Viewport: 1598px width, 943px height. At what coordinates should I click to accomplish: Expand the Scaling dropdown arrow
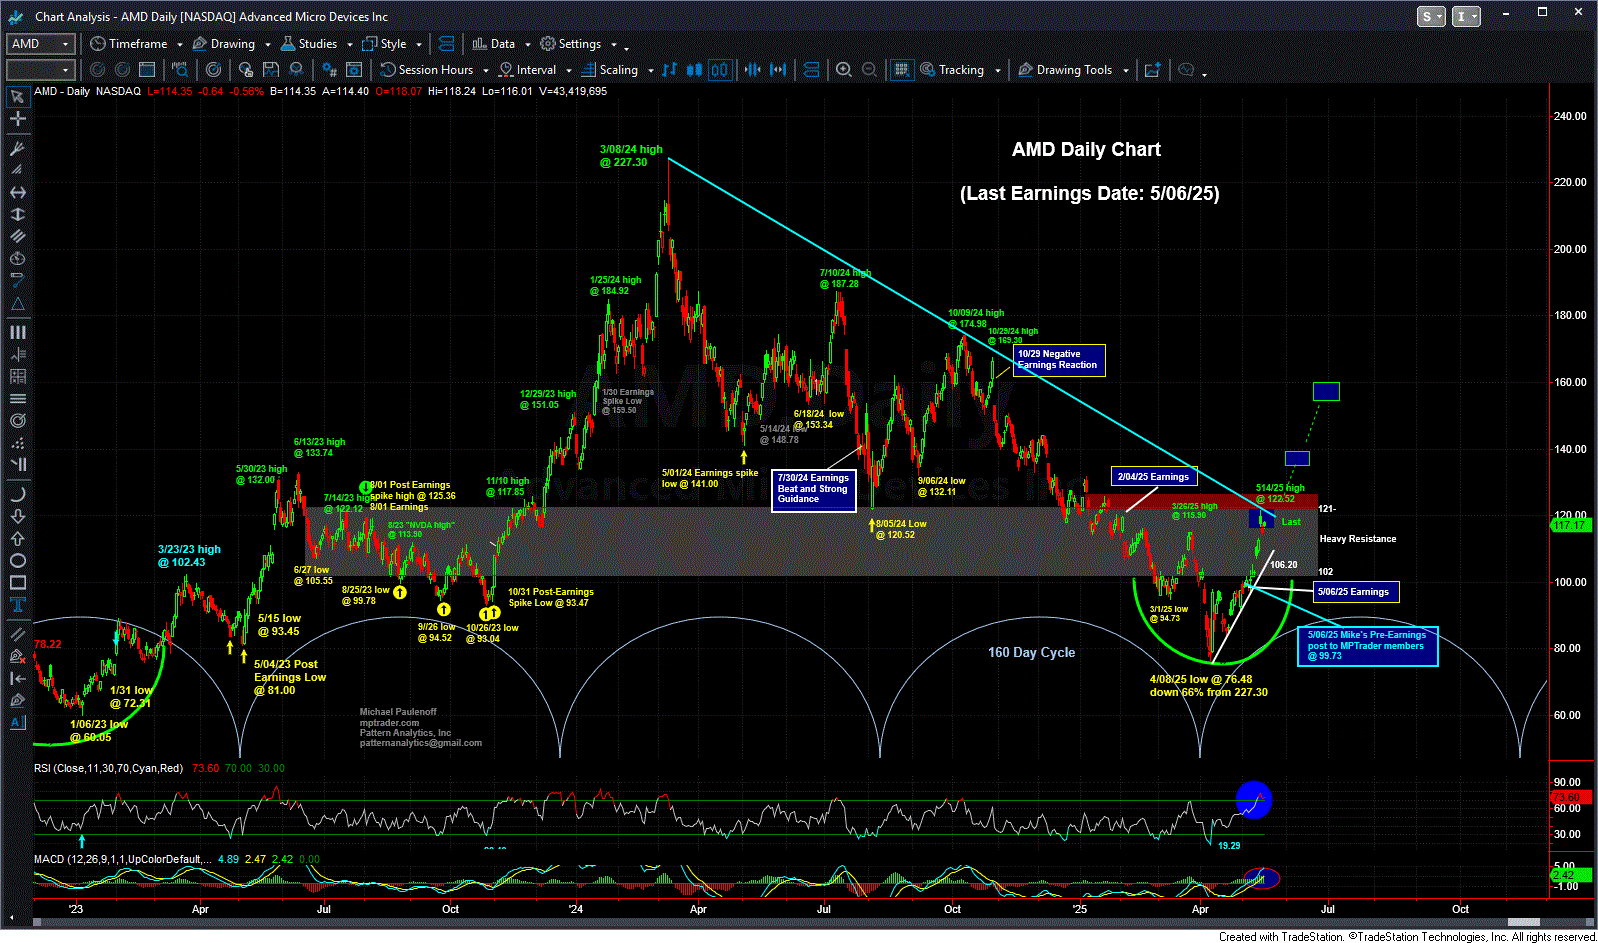pyautogui.click(x=650, y=71)
